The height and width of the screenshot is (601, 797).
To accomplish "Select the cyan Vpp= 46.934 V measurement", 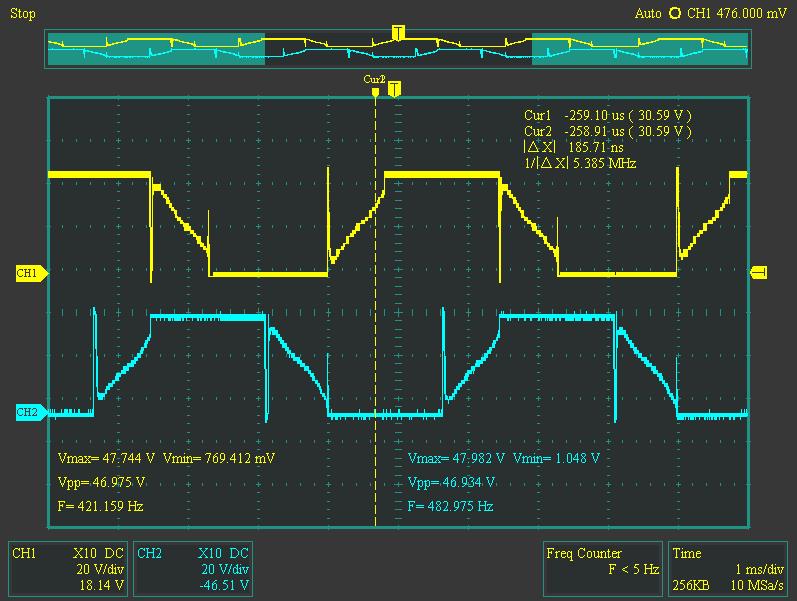I will pos(451,482).
